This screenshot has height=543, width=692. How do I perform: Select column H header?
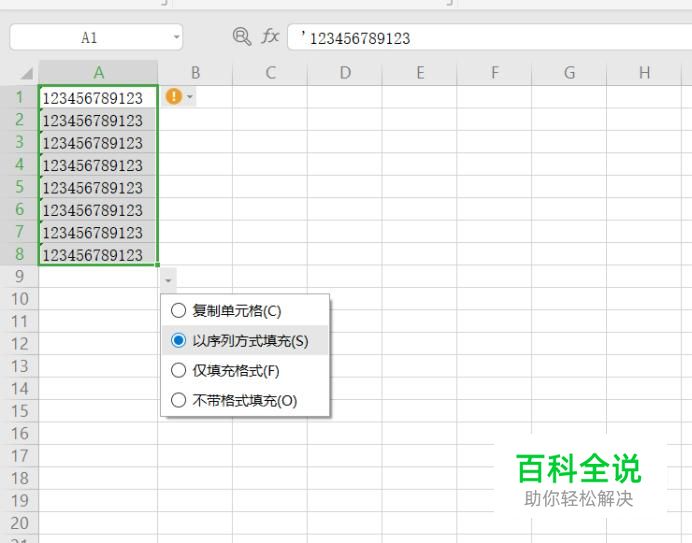point(644,72)
